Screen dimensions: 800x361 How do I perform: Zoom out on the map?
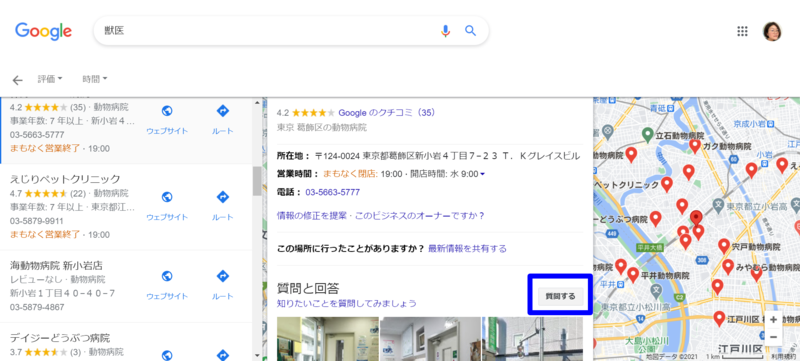(x=773, y=337)
